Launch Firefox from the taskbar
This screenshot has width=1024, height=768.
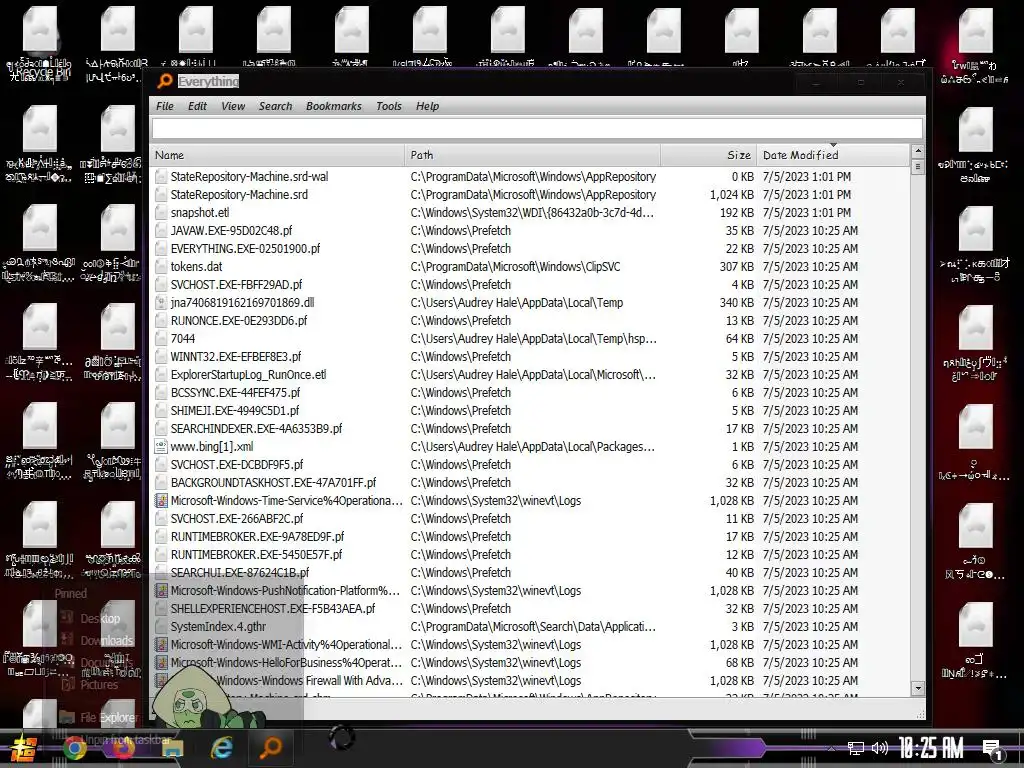tap(123, 748)
